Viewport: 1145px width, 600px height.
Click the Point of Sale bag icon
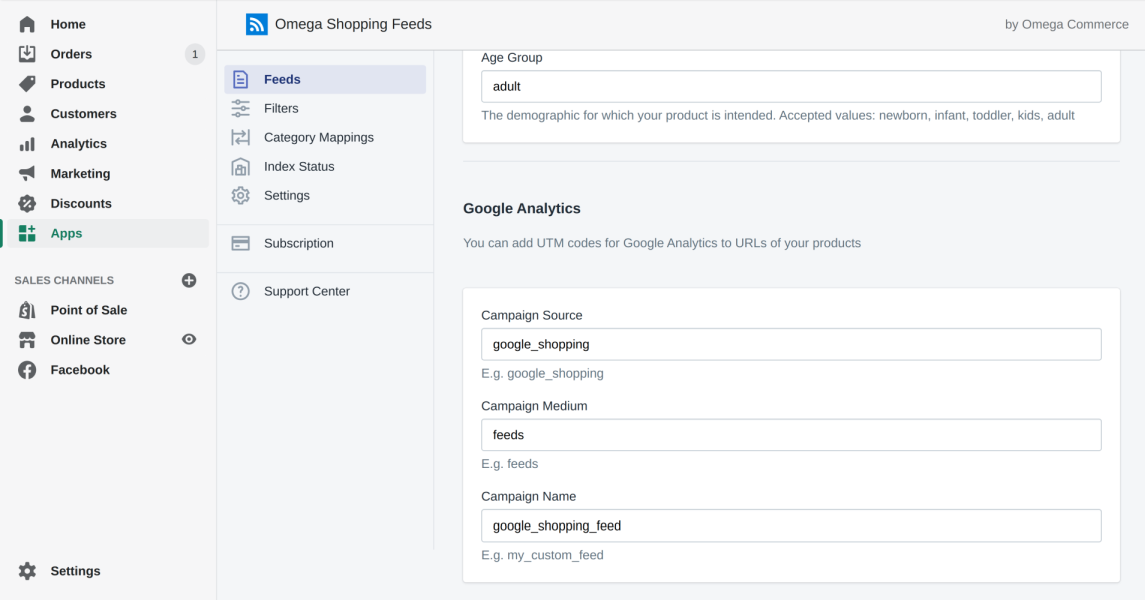pos(27,310)
